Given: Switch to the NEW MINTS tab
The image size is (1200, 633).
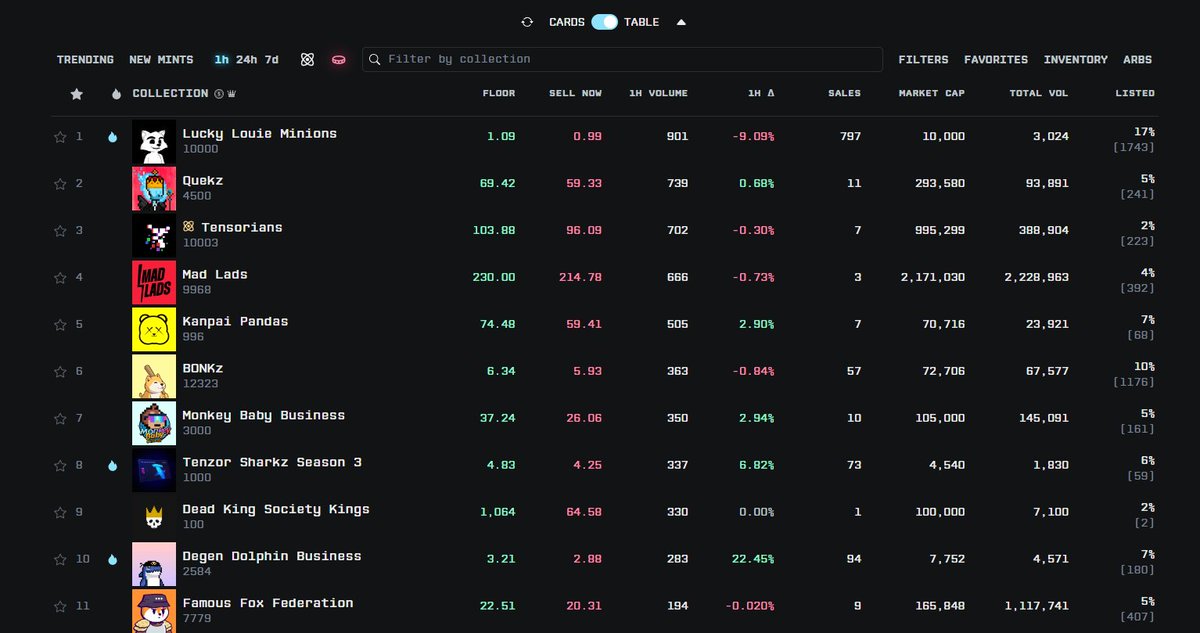Looking at the screenshot, I should pos(160,60).
